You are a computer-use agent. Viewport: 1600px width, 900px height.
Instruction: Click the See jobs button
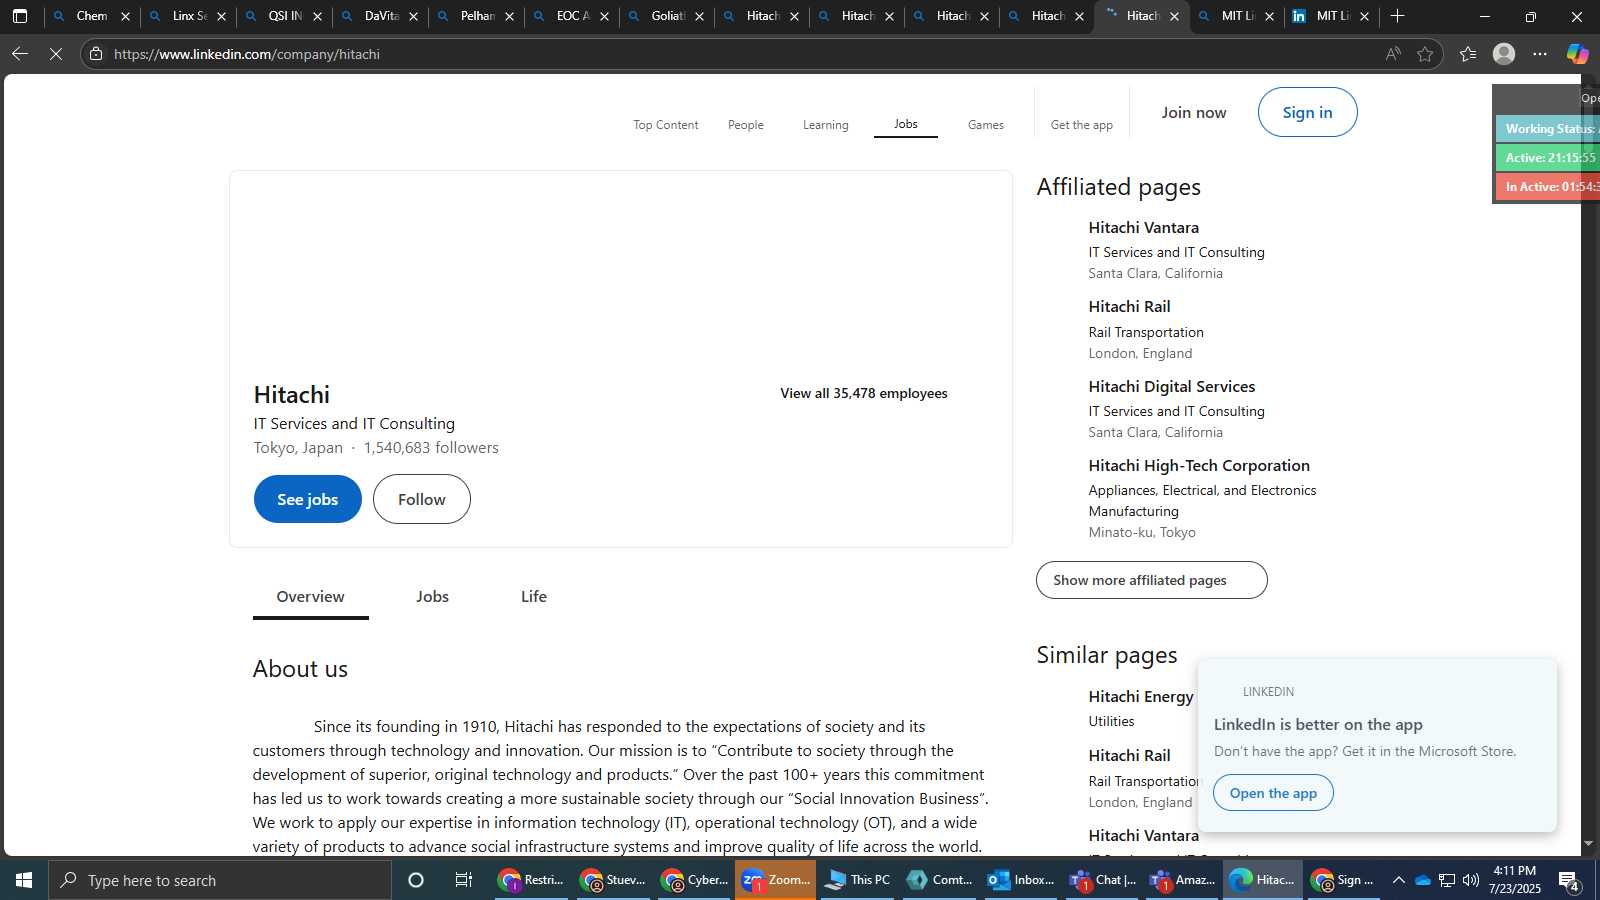(x=307, y=499)
